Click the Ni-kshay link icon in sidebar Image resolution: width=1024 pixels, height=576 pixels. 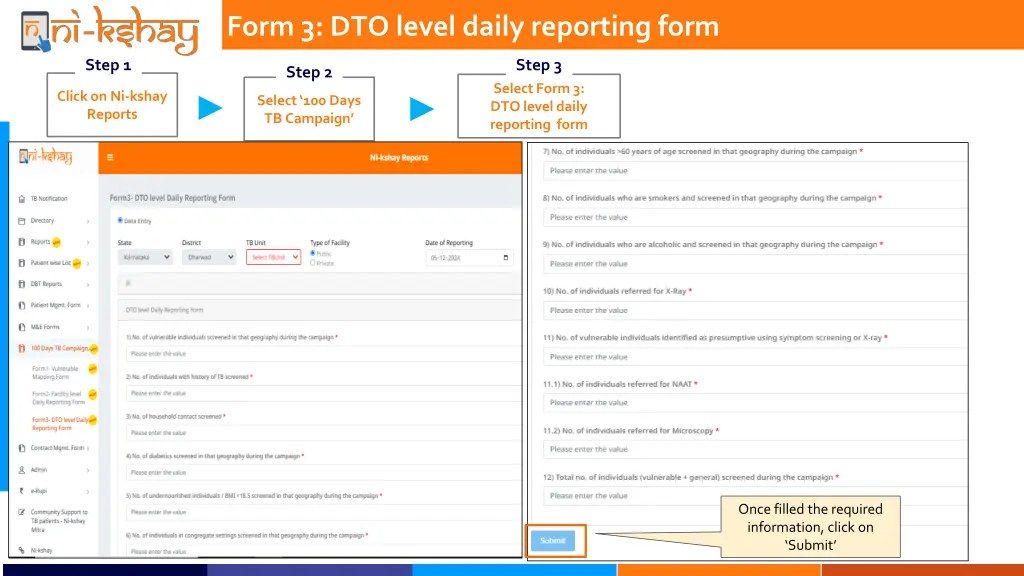[x=22, y=551]
